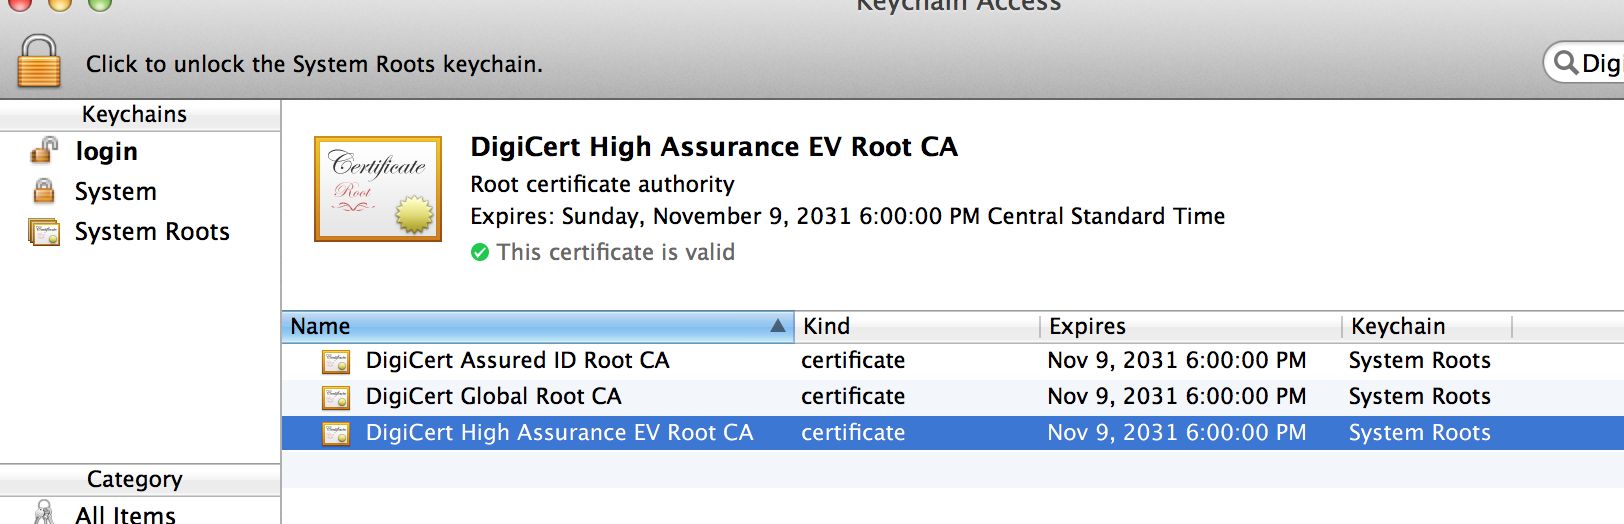Click the System Roots certificate folder icon
This screenshot has width=1624, height=524.
(44, 232)
